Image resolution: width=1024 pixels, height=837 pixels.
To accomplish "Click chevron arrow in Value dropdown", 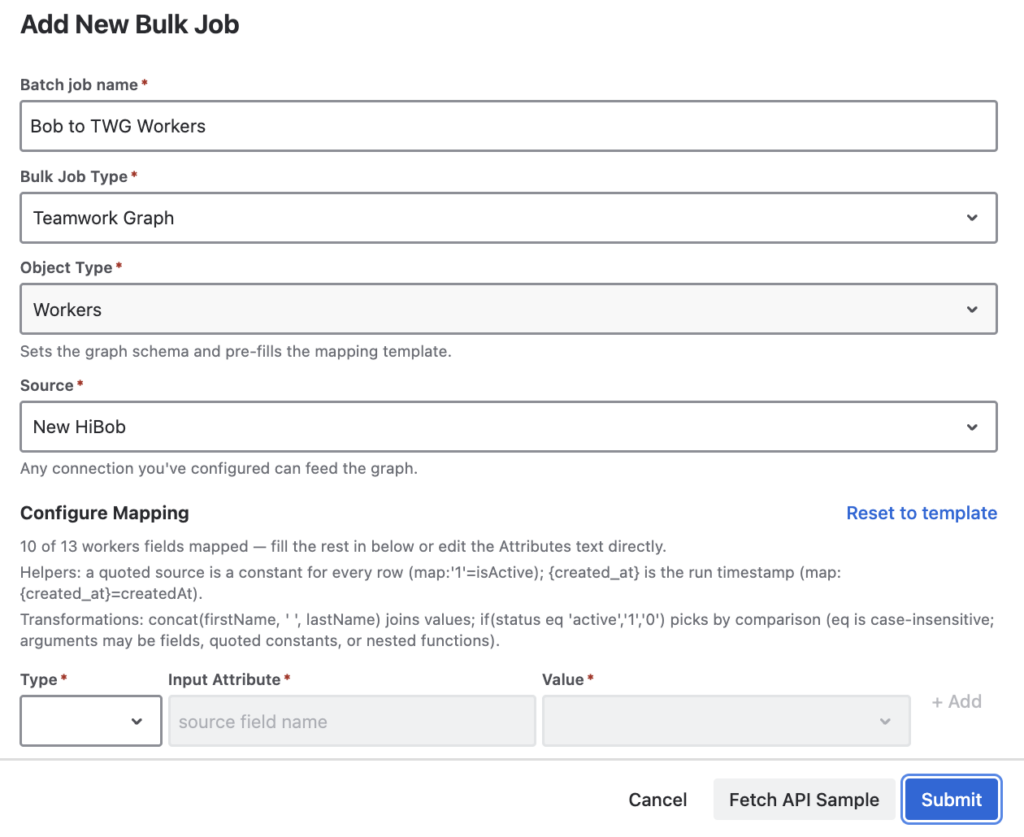I will pos(885,721).
